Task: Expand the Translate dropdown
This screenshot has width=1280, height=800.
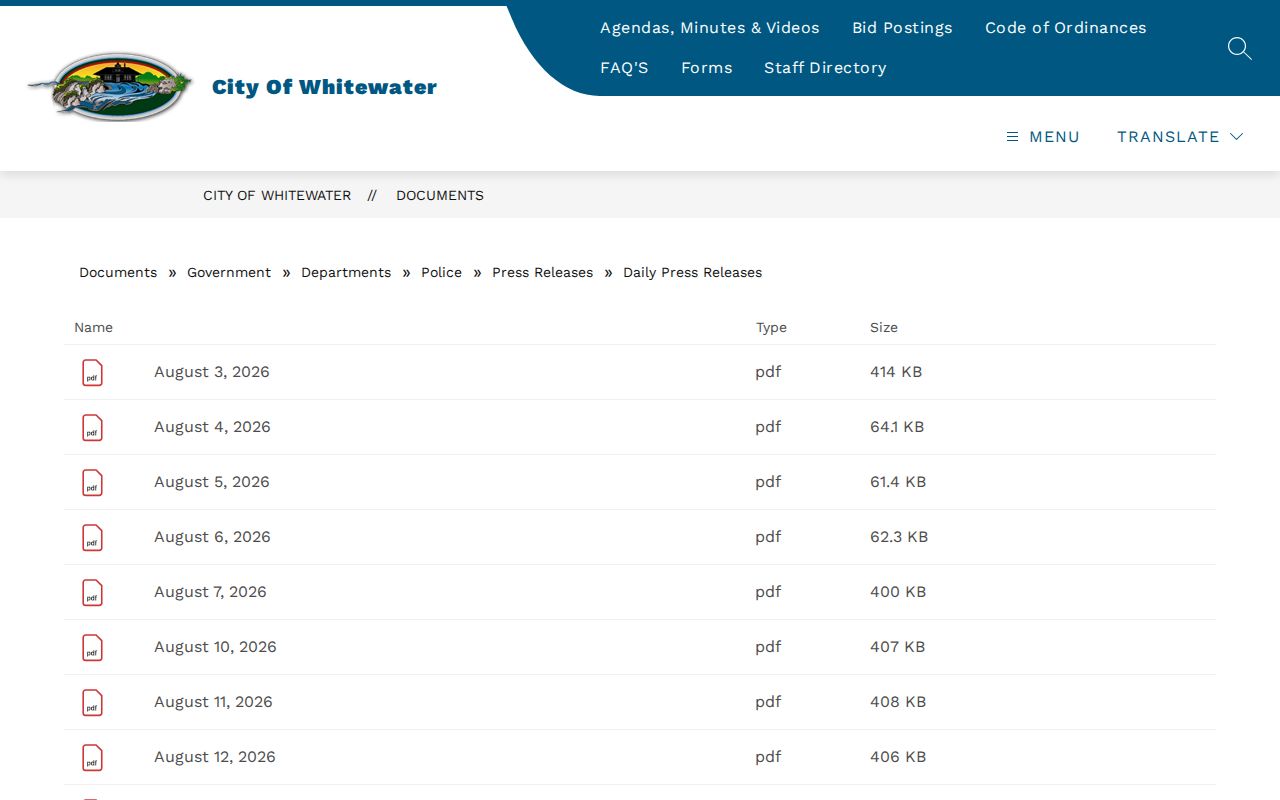Action: (1180, 137)
